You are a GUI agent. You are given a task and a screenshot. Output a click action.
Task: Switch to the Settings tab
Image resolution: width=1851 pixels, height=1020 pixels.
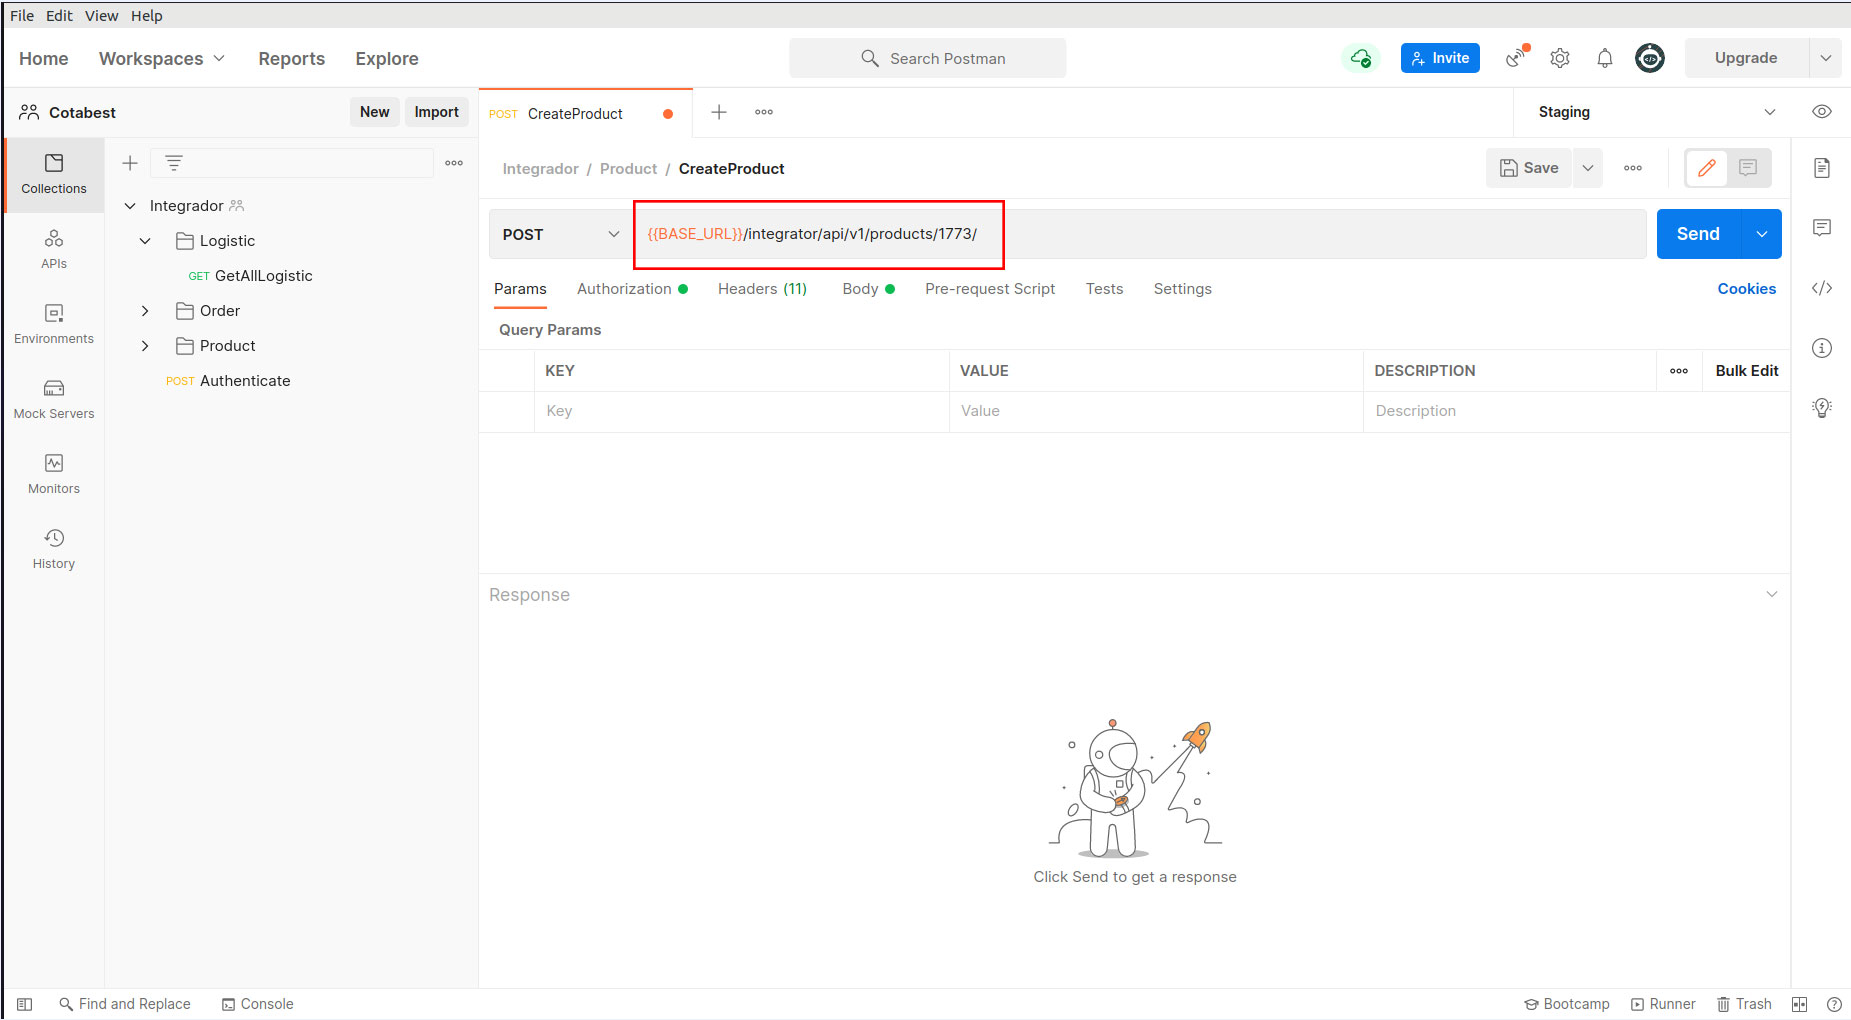[1182, 289]
